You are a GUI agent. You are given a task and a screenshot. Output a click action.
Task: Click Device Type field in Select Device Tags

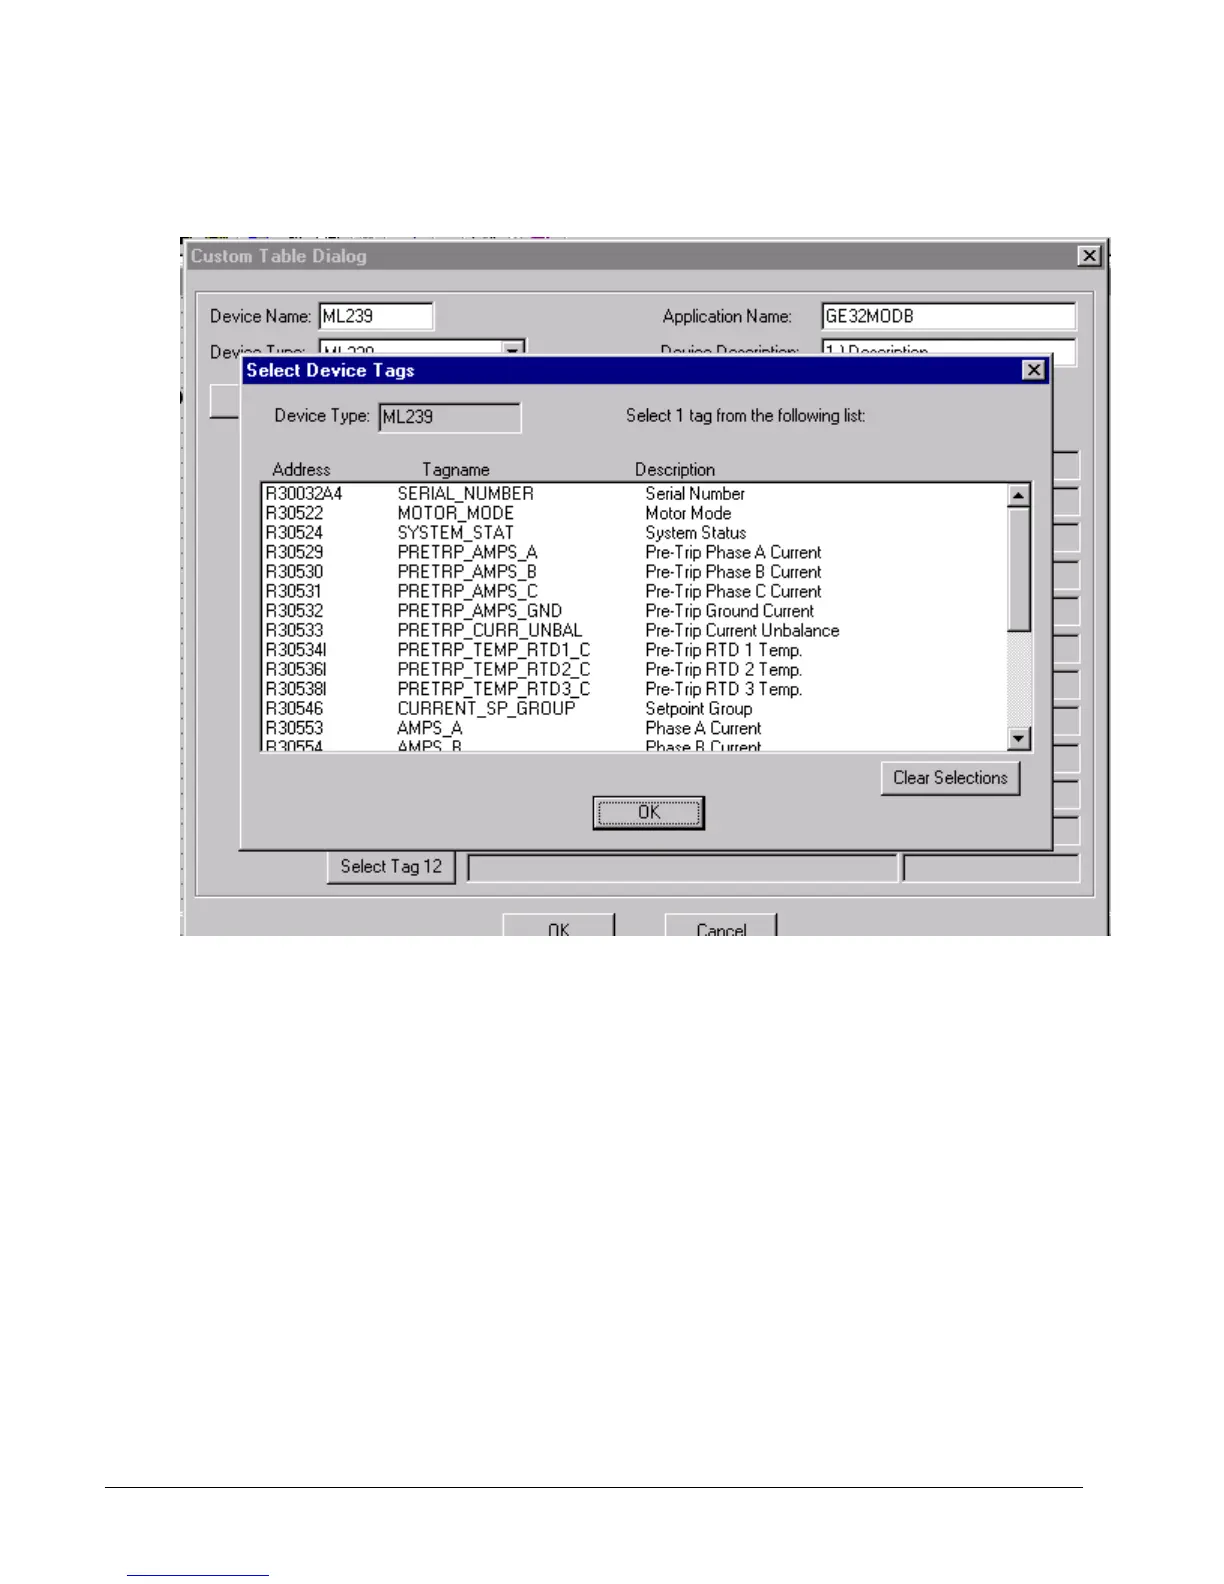[x=450, y=417]
